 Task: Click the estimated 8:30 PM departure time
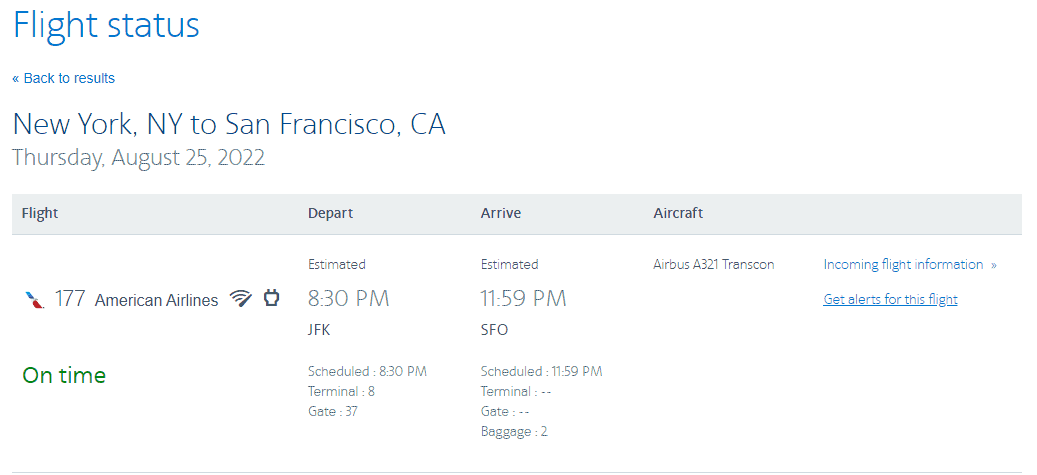[x=349, y=298]
